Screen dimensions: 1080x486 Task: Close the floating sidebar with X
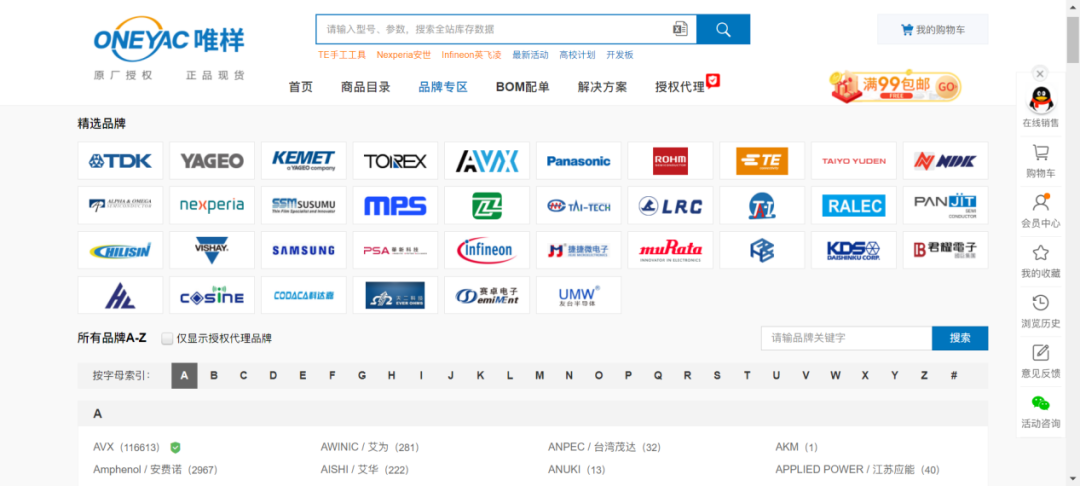(x=1040, y=74)
